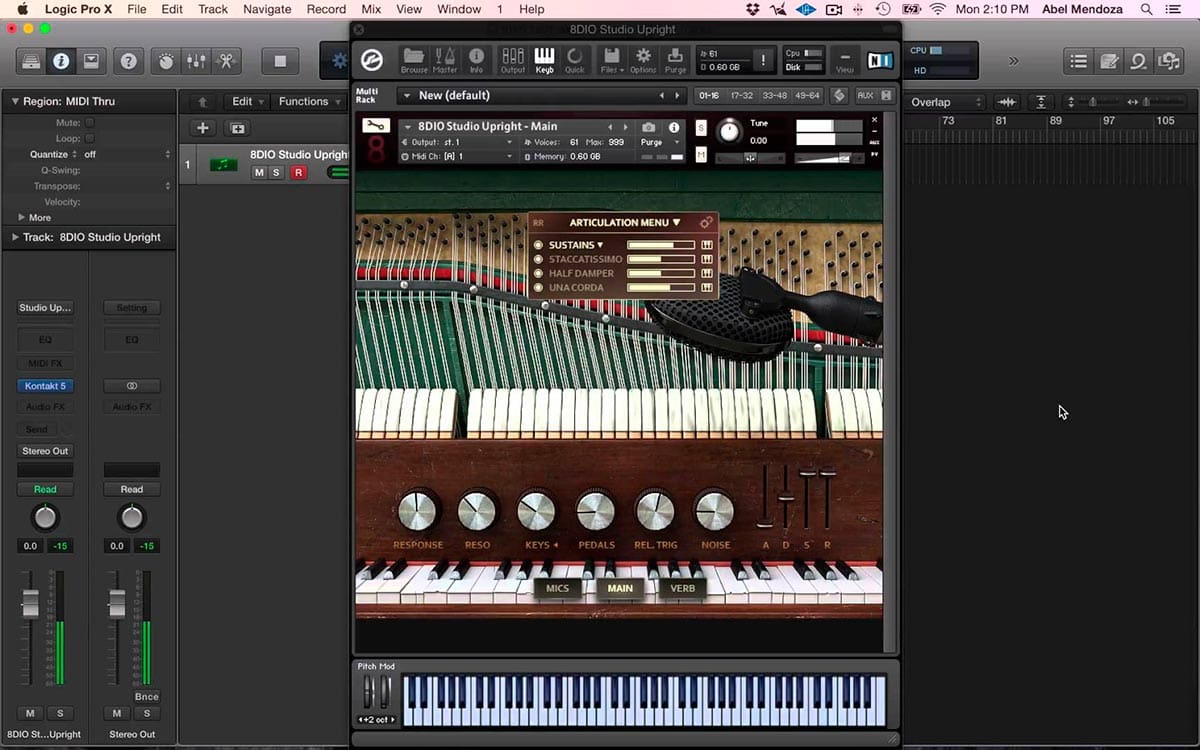Click the Kontakt 5 instrument slot
Image resolution: width=1200 pixels, height=750 pixels.
pyautogui.click(x=45, y=386)
